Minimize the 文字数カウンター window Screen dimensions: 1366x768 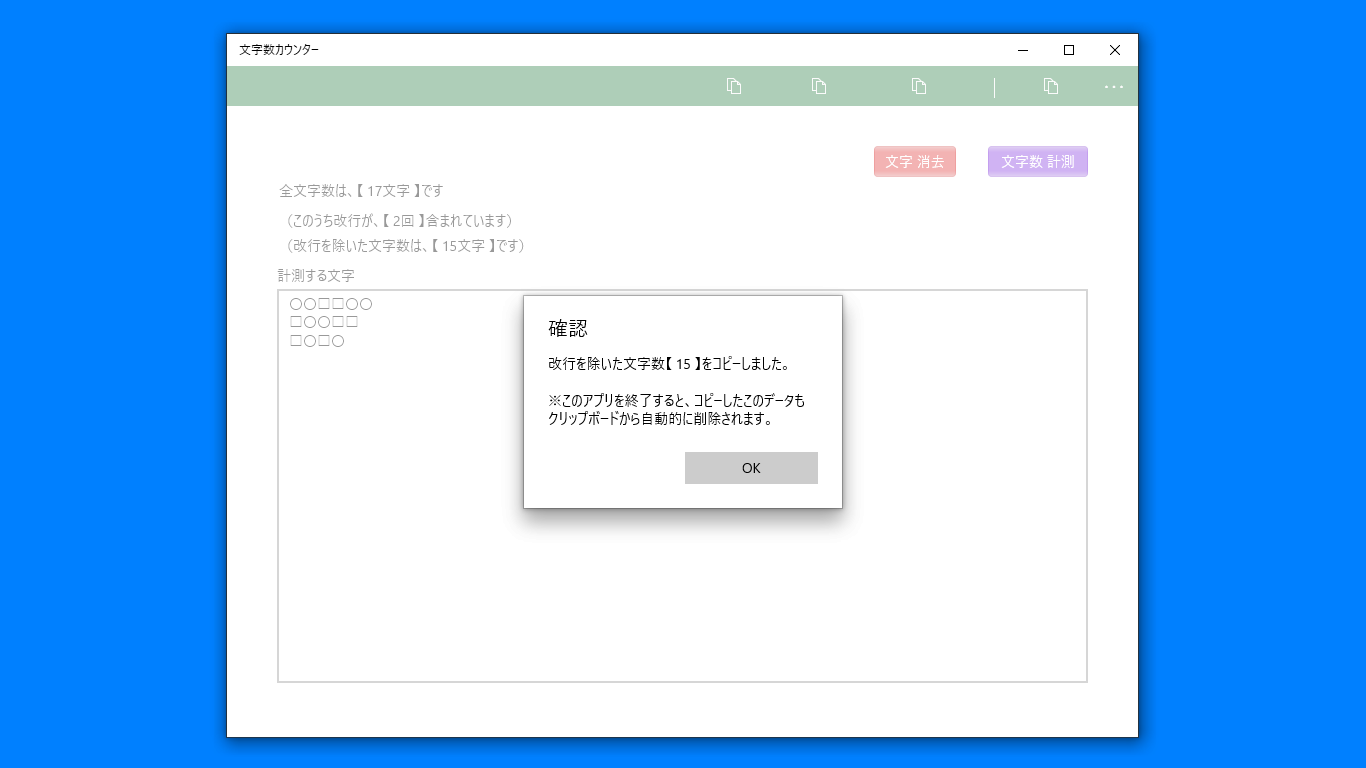[1021, 49]
